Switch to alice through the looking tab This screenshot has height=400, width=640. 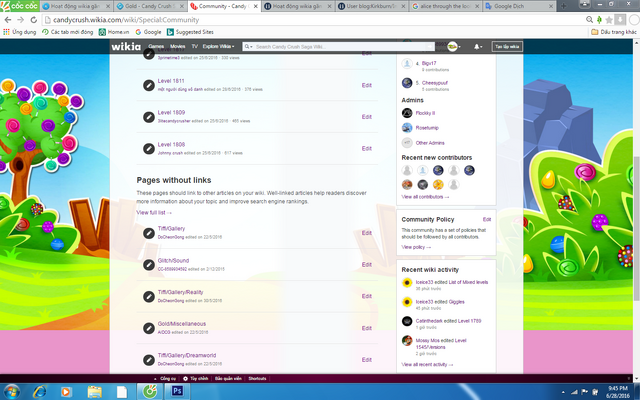(x=446, y=6)
